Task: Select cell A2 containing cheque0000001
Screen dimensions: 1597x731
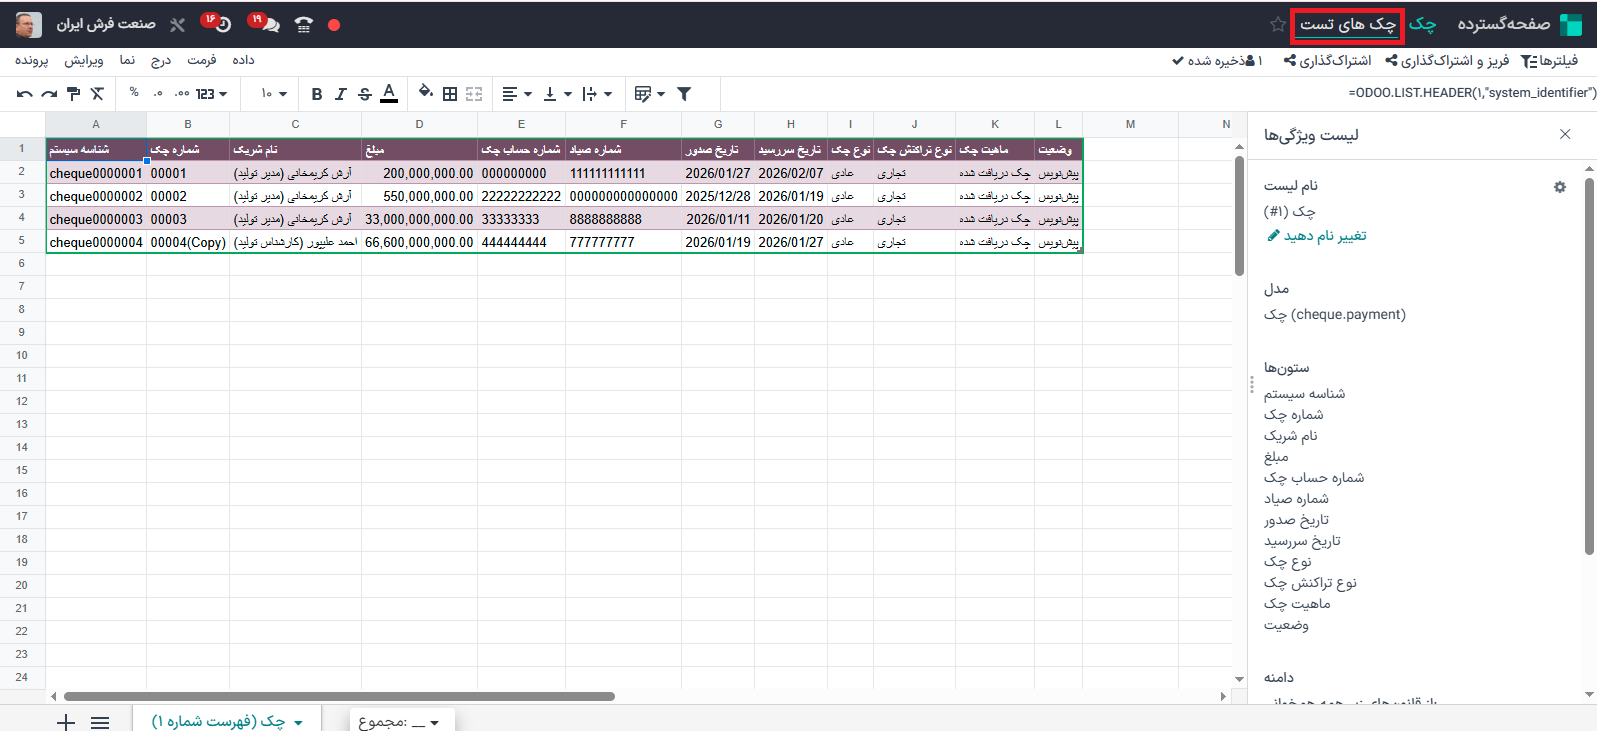Action: pos(96,173)
